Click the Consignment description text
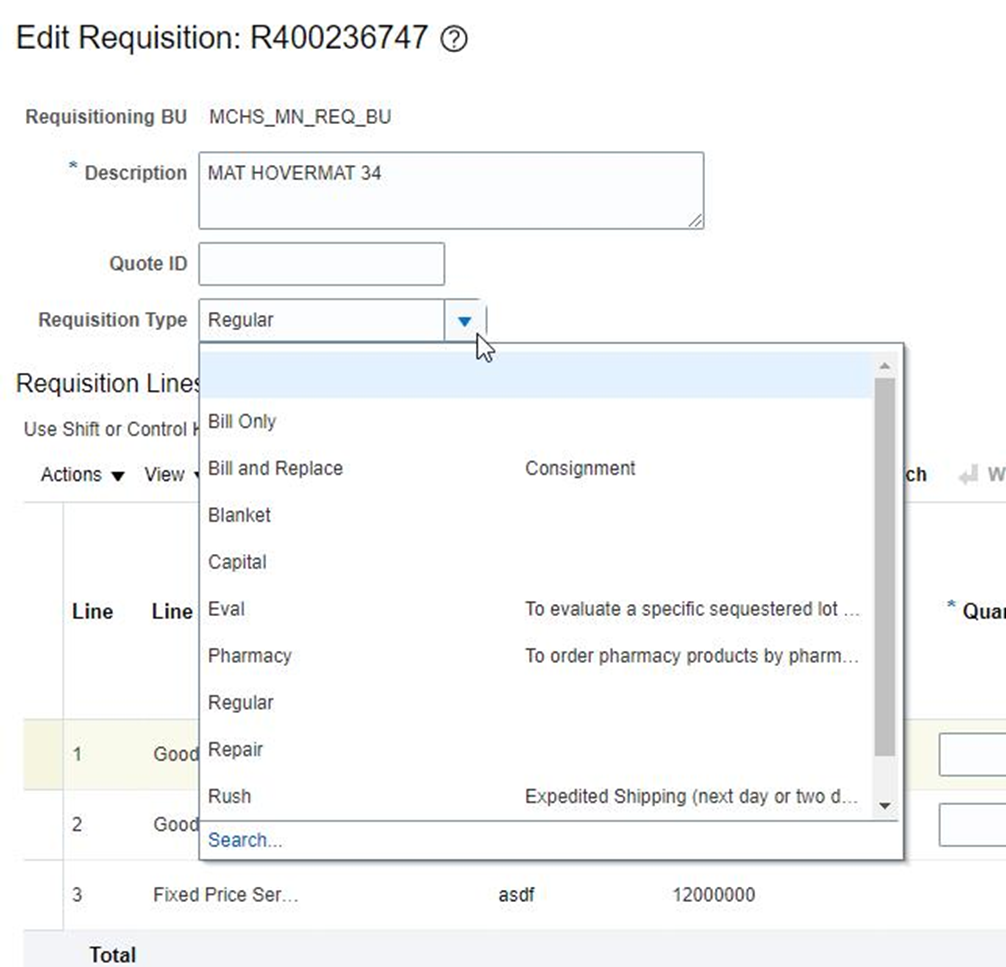 pos(580,468)
